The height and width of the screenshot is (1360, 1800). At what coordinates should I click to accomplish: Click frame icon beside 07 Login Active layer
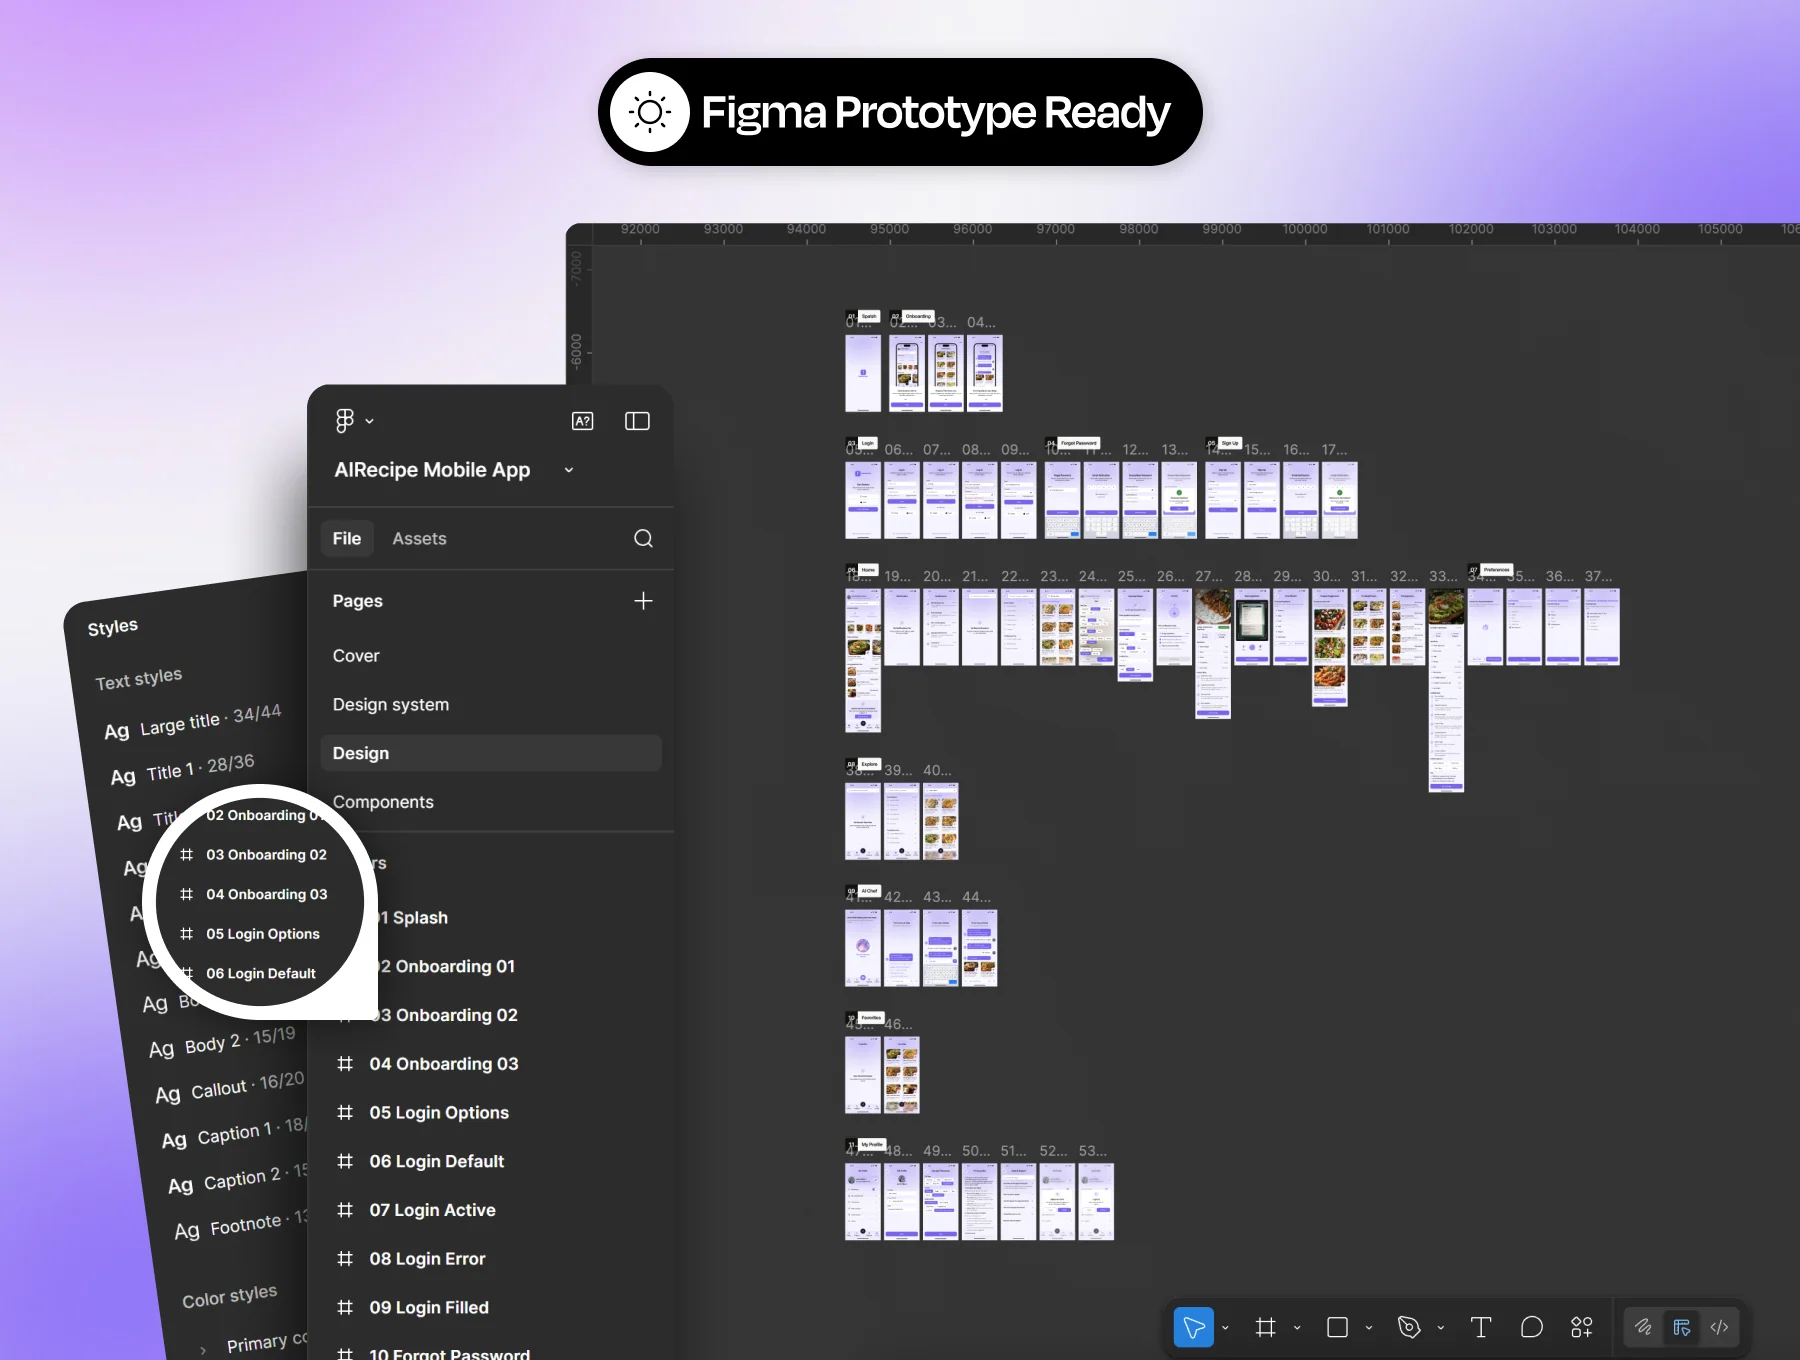345,1210
